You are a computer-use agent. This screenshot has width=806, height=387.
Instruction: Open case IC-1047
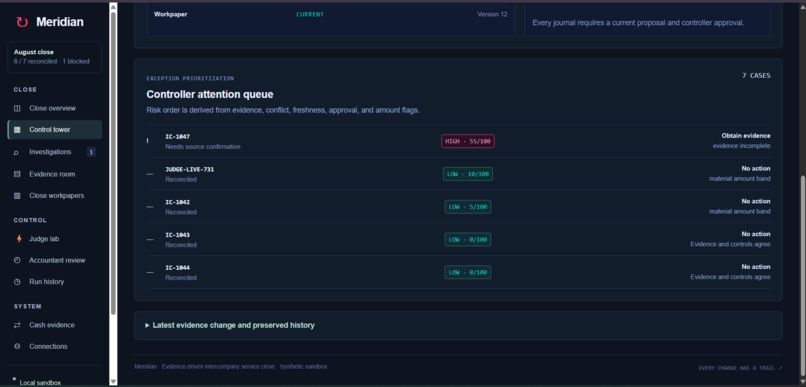click(177, 137)
